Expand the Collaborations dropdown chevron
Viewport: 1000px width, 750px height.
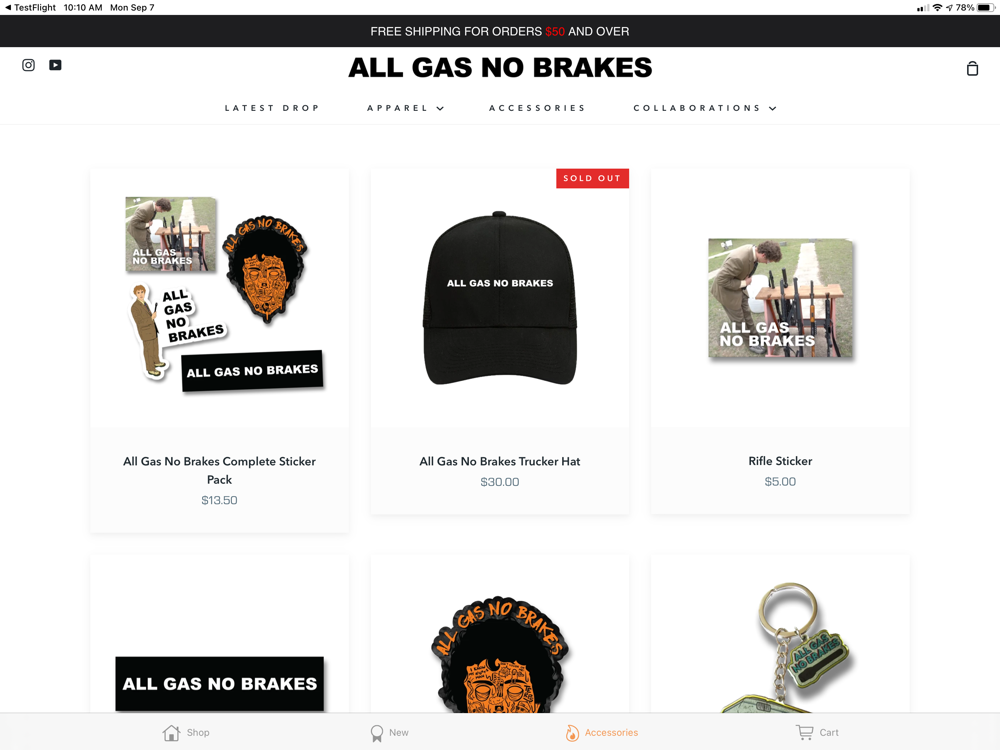coord(772,108)
